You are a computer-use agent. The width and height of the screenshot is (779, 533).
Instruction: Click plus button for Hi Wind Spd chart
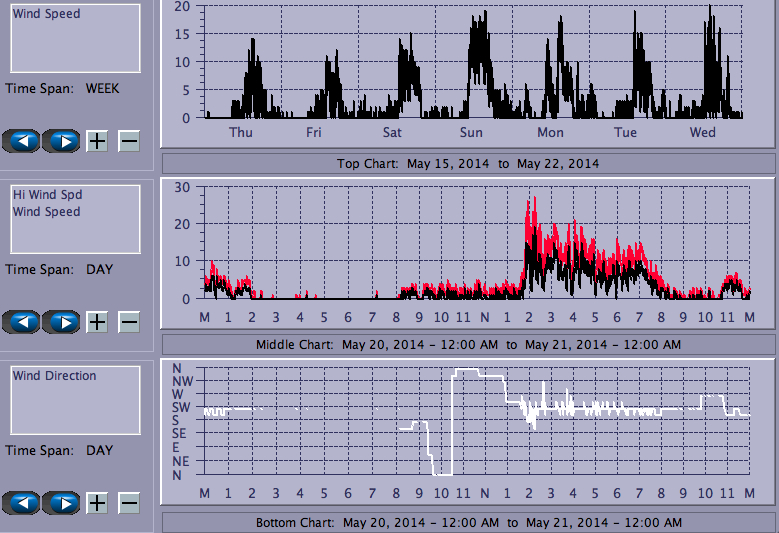[x=97, y=322]
